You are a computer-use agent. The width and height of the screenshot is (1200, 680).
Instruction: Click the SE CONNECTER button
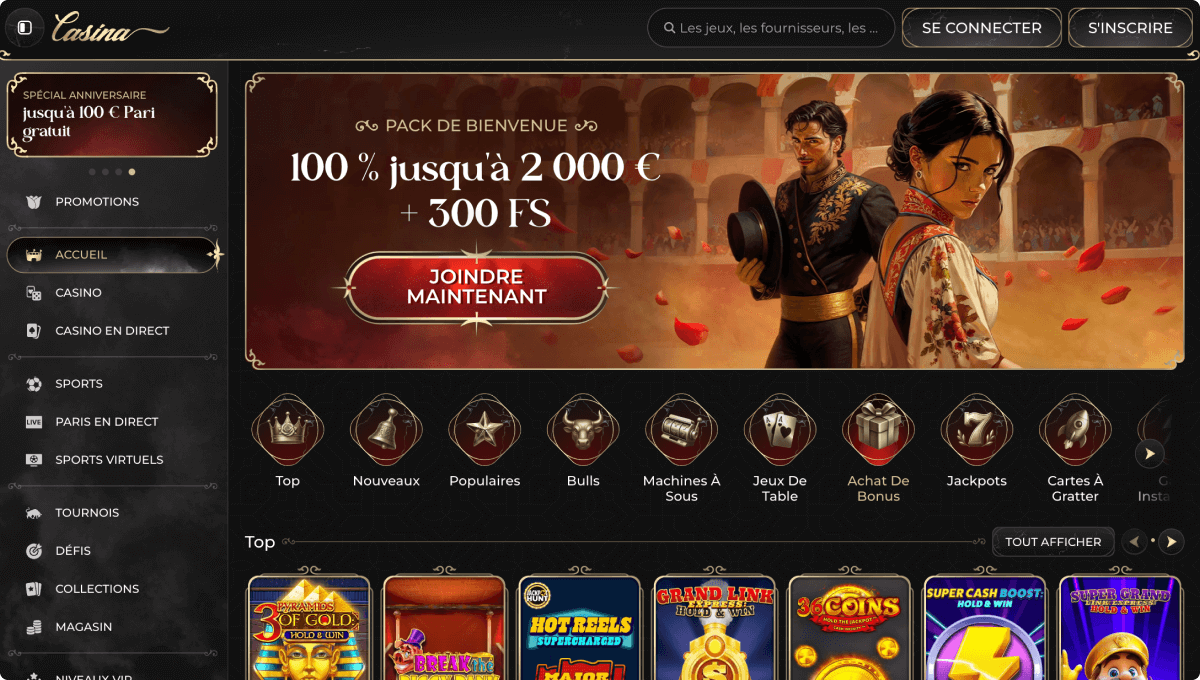(x=982, y=28)
